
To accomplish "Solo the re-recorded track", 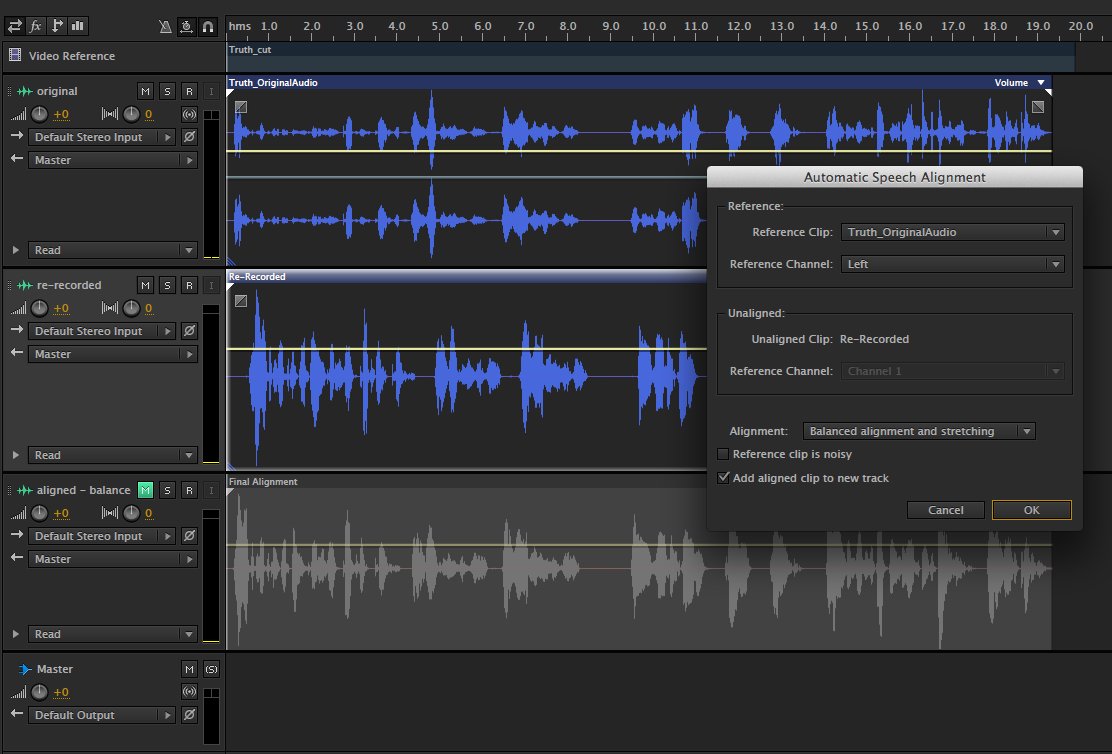I will point(167,285).
